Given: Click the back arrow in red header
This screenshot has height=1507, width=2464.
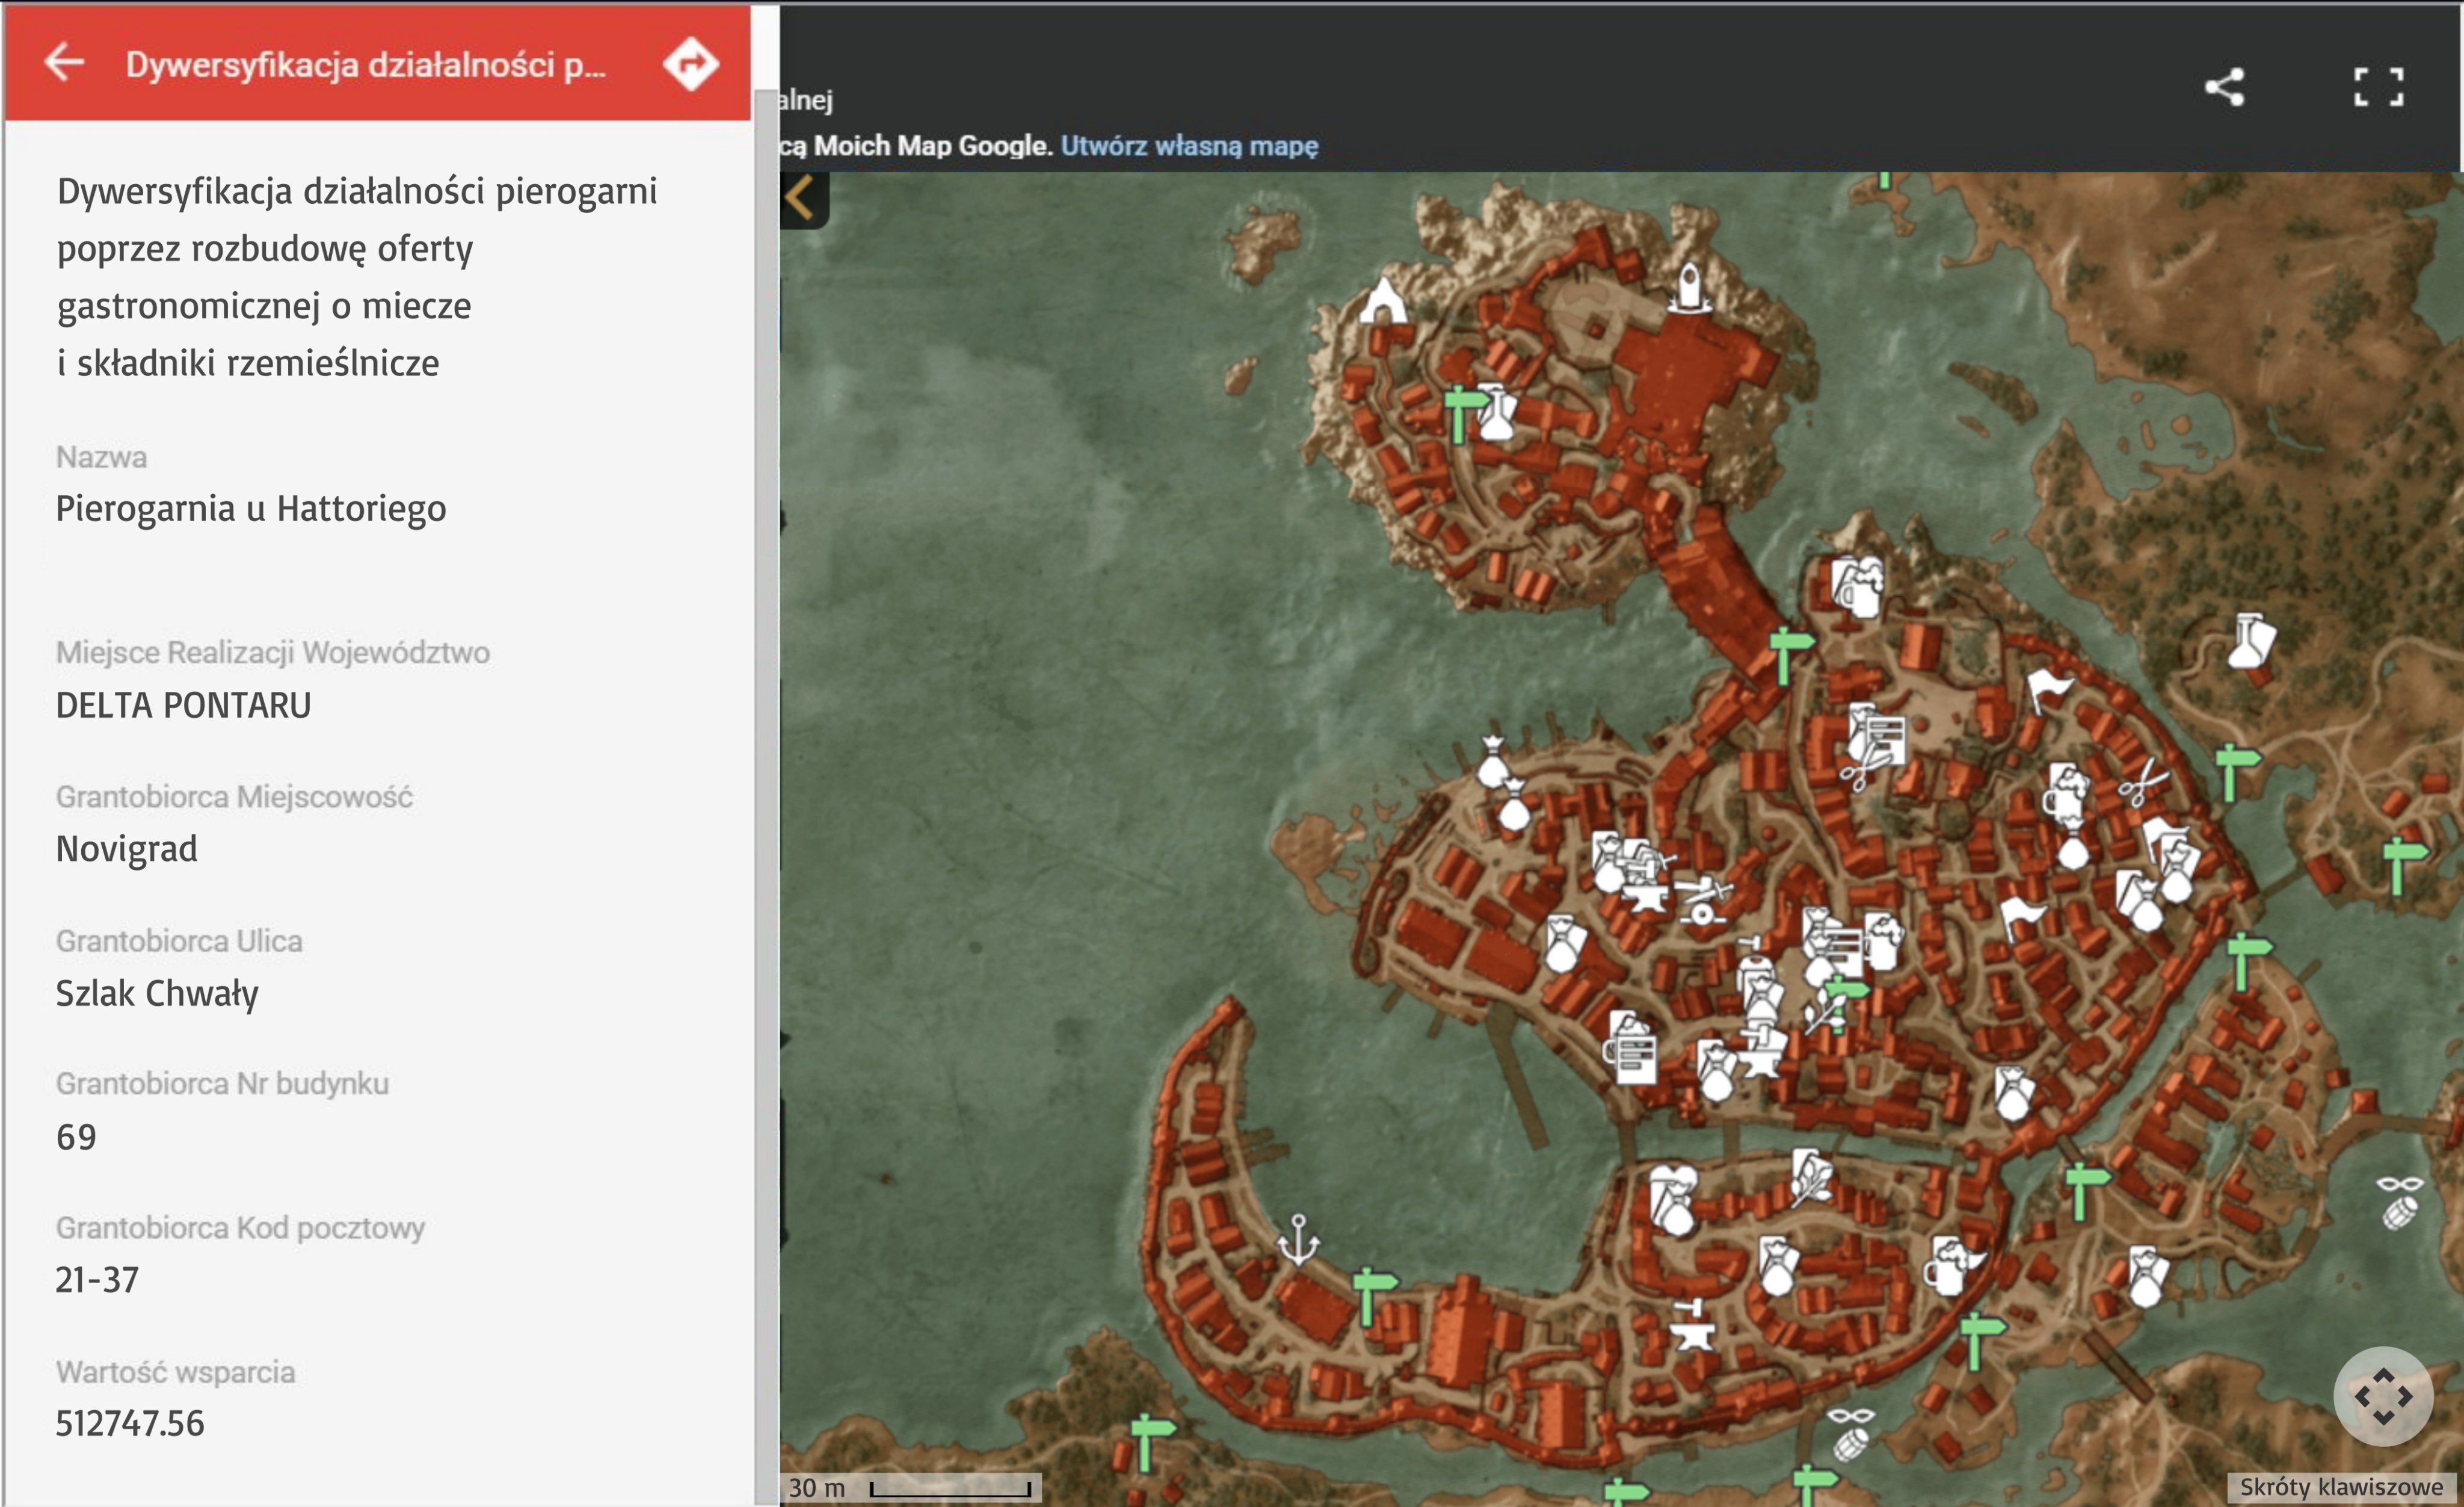Looking at the screenshot, I should 64,62.
